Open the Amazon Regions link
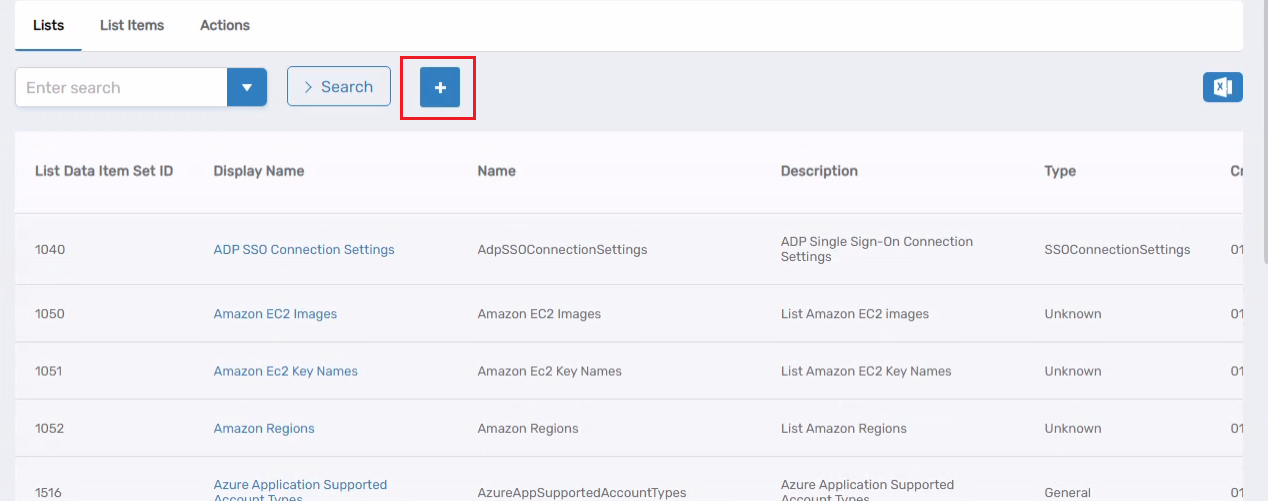Viewport: 1268px width, 501px height. [x=264, y=428]
